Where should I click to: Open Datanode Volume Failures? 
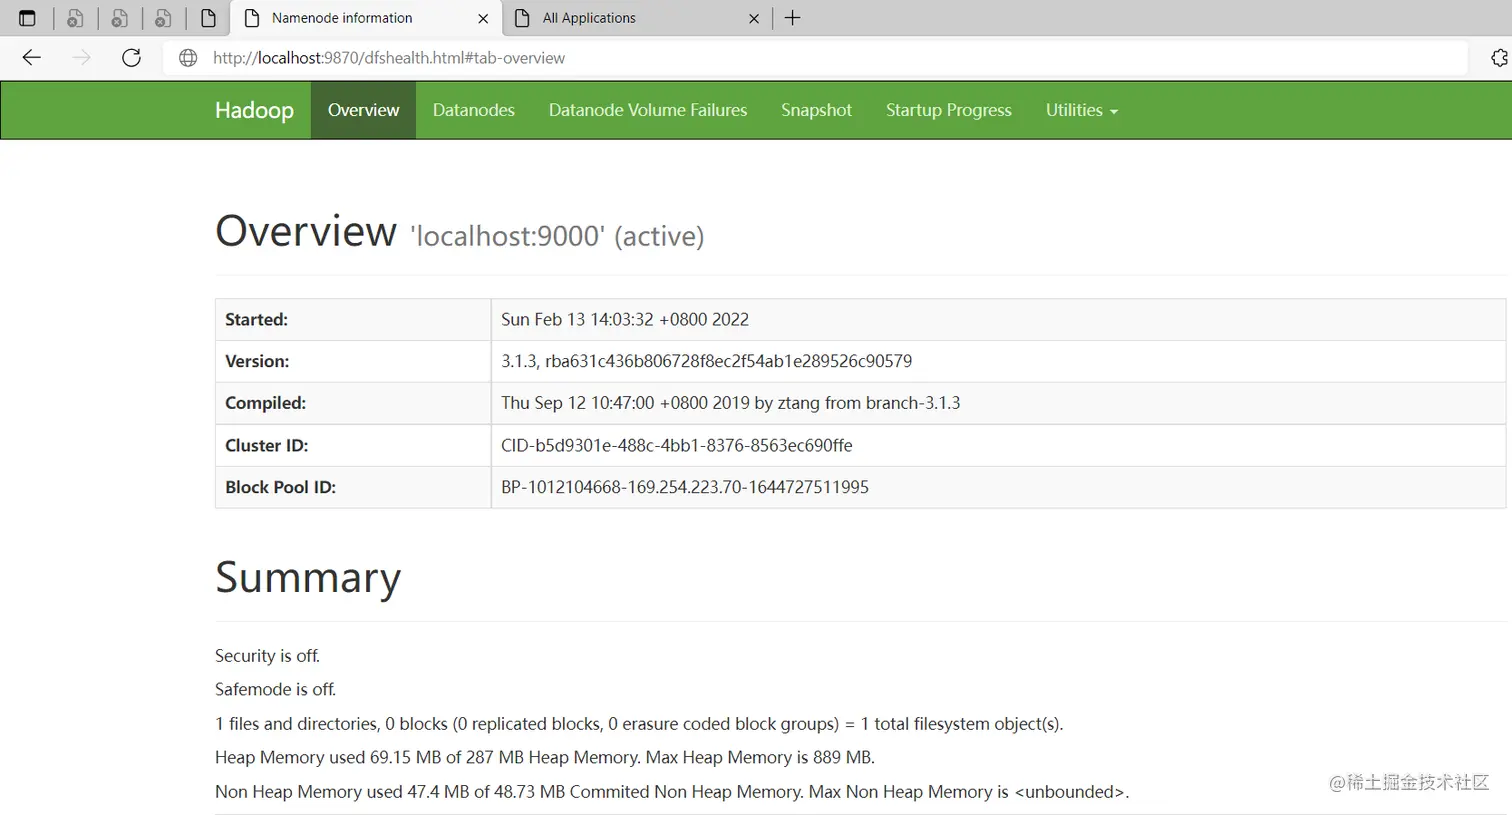point(648,110)
